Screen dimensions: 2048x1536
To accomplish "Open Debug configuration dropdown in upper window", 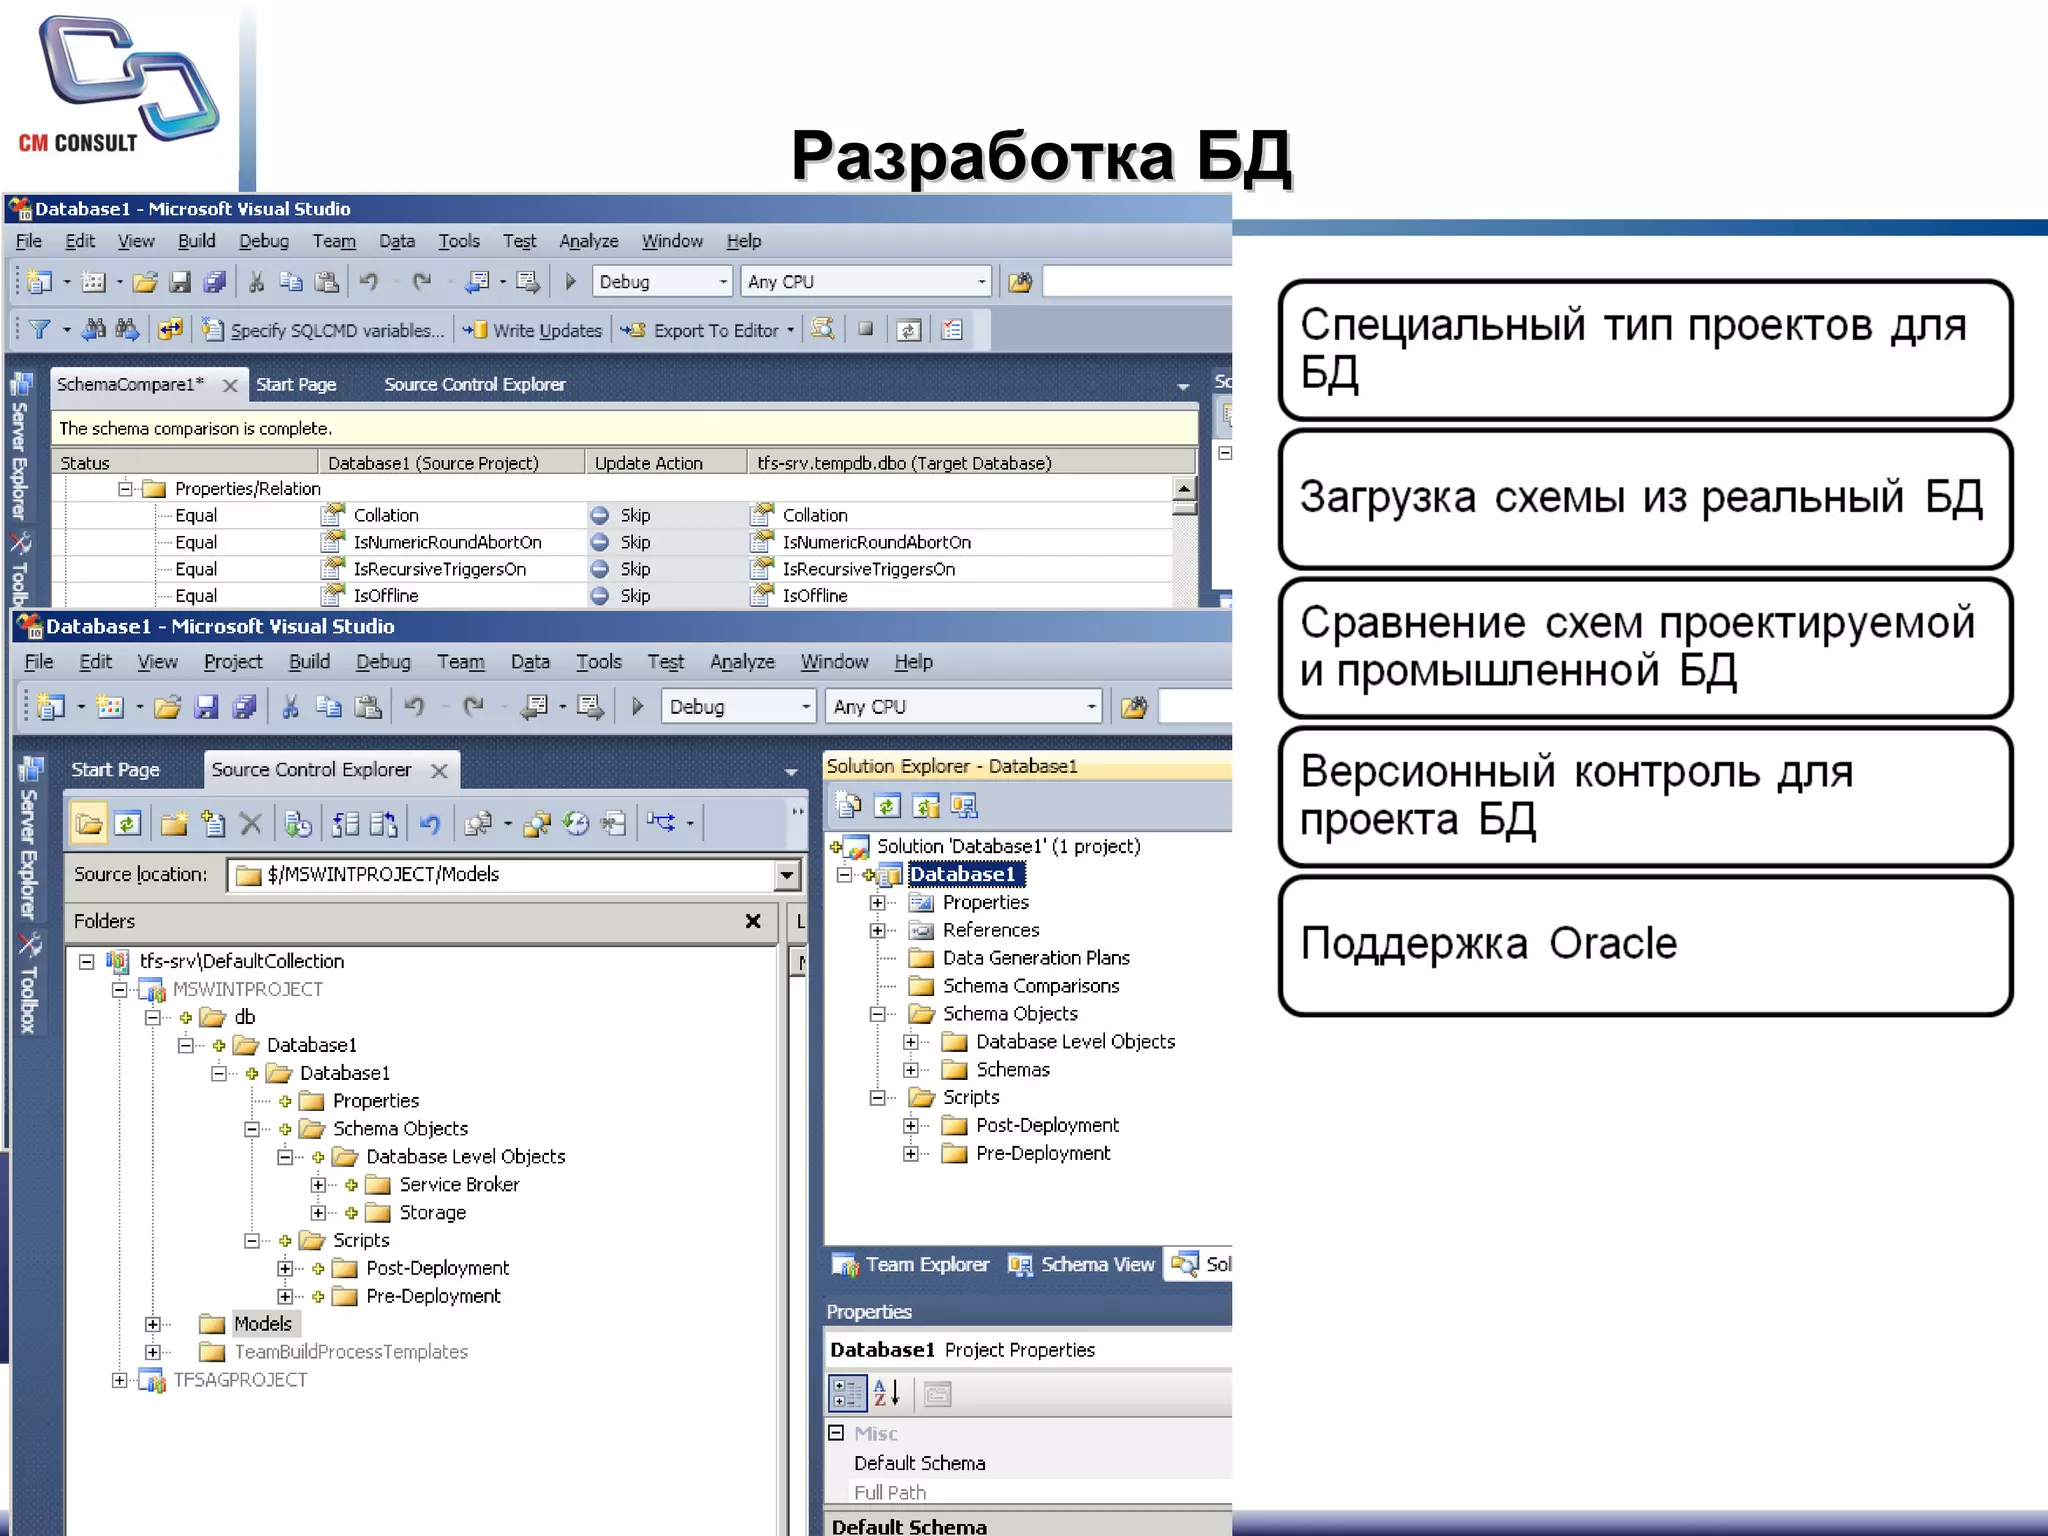I will (x=663, y=282).
